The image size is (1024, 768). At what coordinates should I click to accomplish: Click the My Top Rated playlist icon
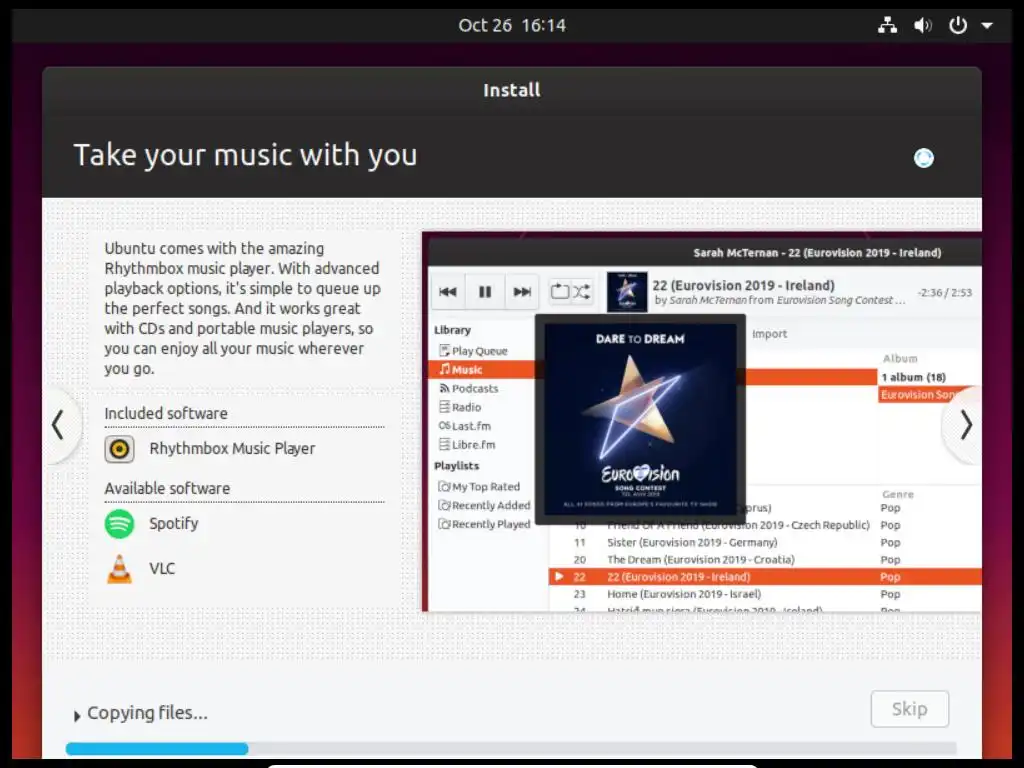point(445,487)
